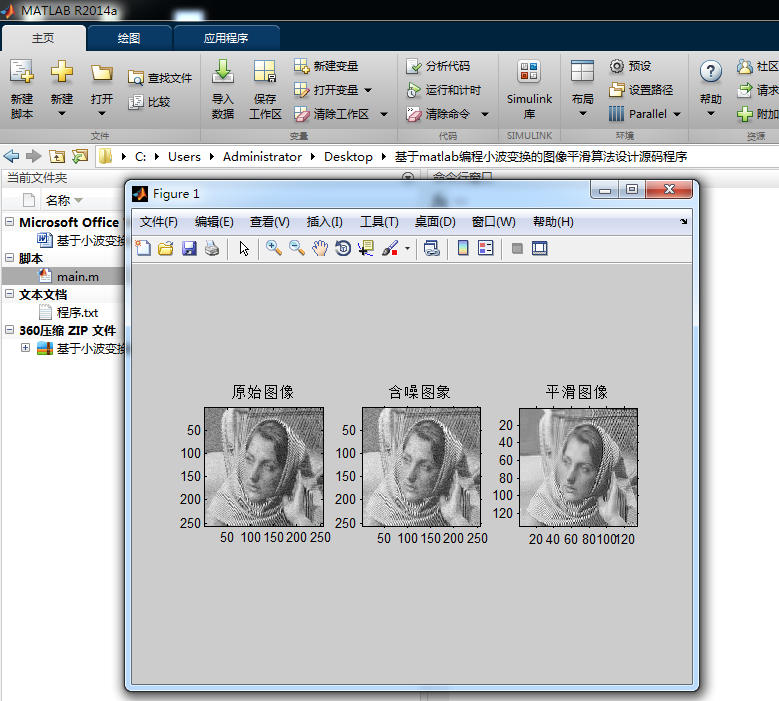Click Desktop in the address path
The image size is (779, 701).
pyautogui.click(x=348, y=156)
